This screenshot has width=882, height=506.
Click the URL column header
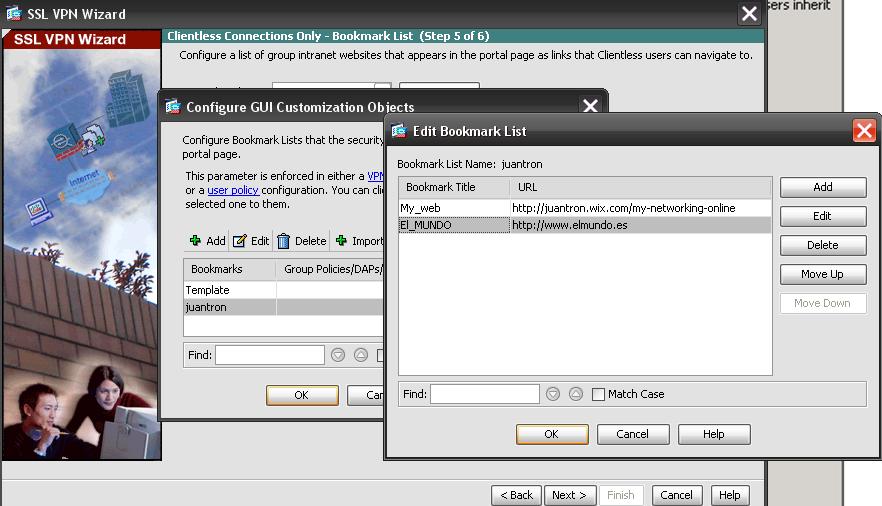pos(641,187)
